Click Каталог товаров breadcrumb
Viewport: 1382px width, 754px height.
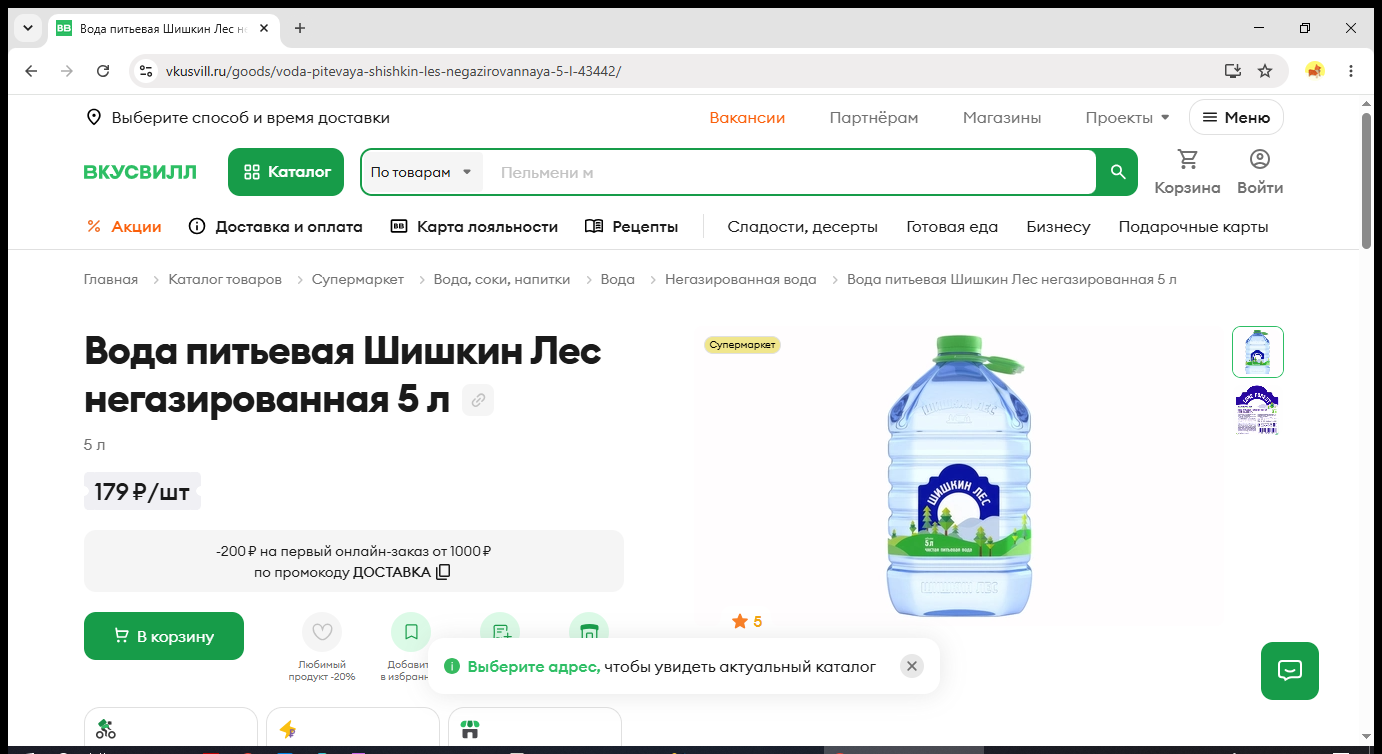[225, 279]
